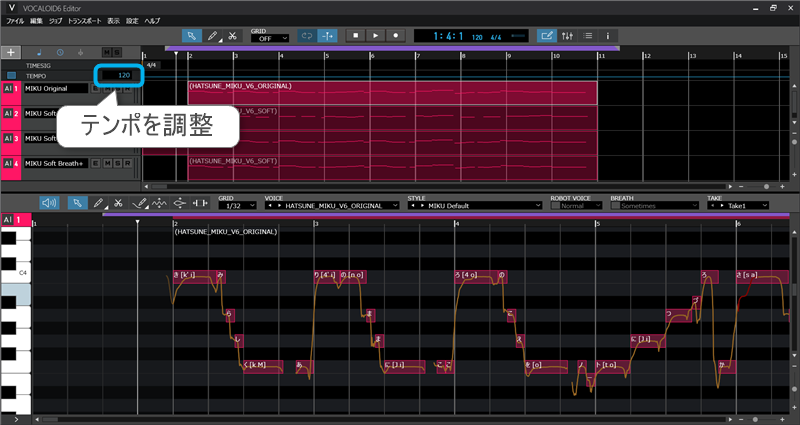The image size is (800, 425).
Task: Open the ヘルプ menu
Action: point(152,21)
